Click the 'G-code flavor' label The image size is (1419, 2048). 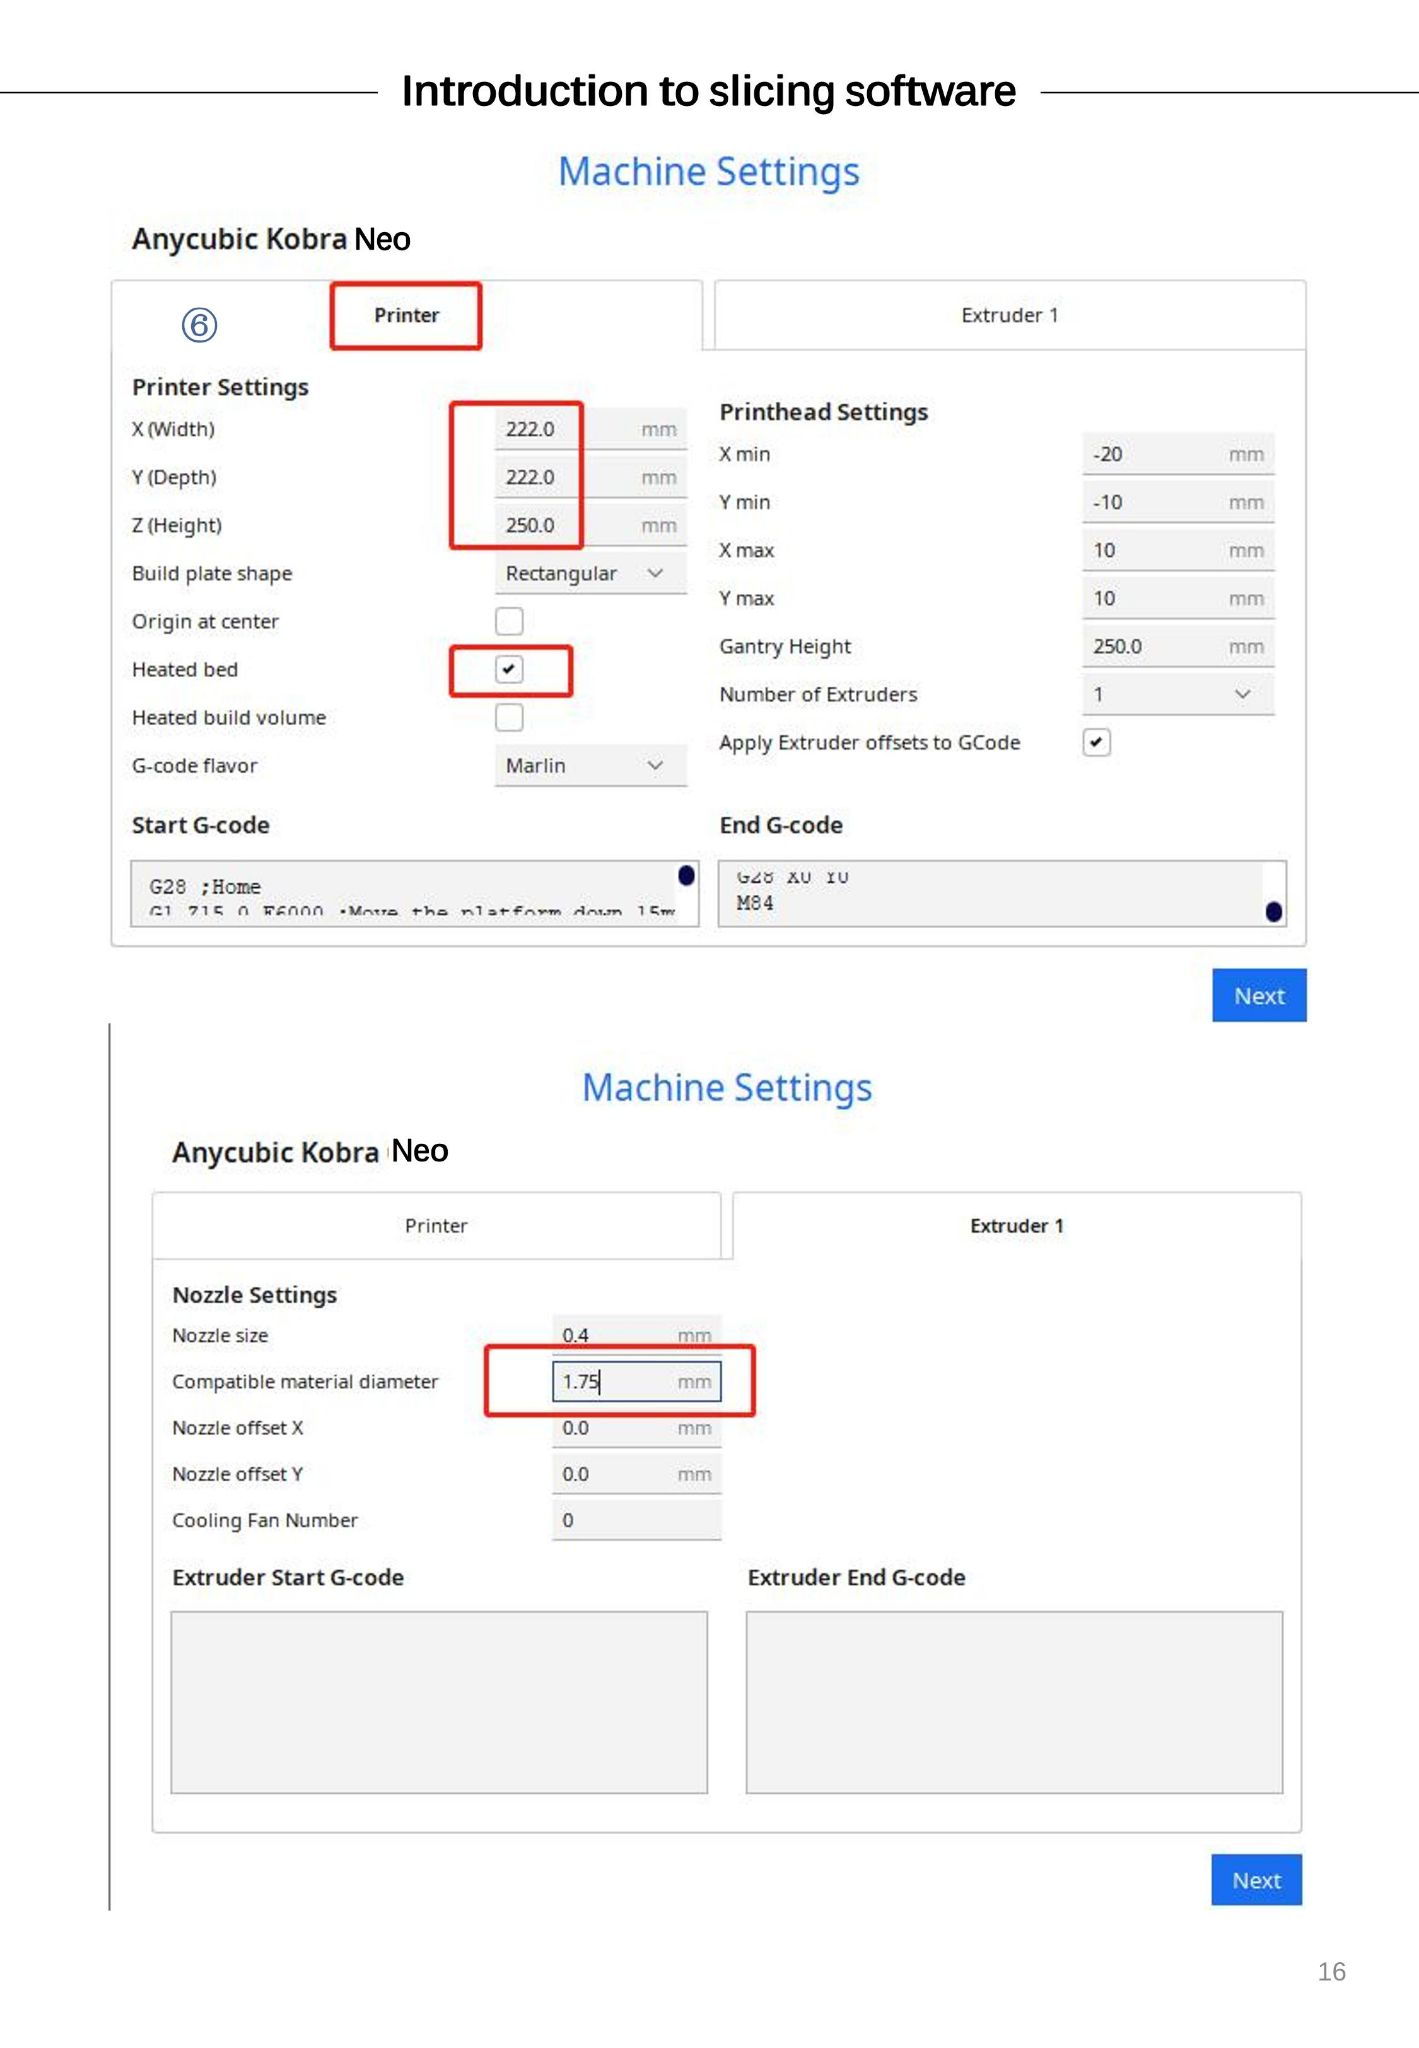pos(195,765)
